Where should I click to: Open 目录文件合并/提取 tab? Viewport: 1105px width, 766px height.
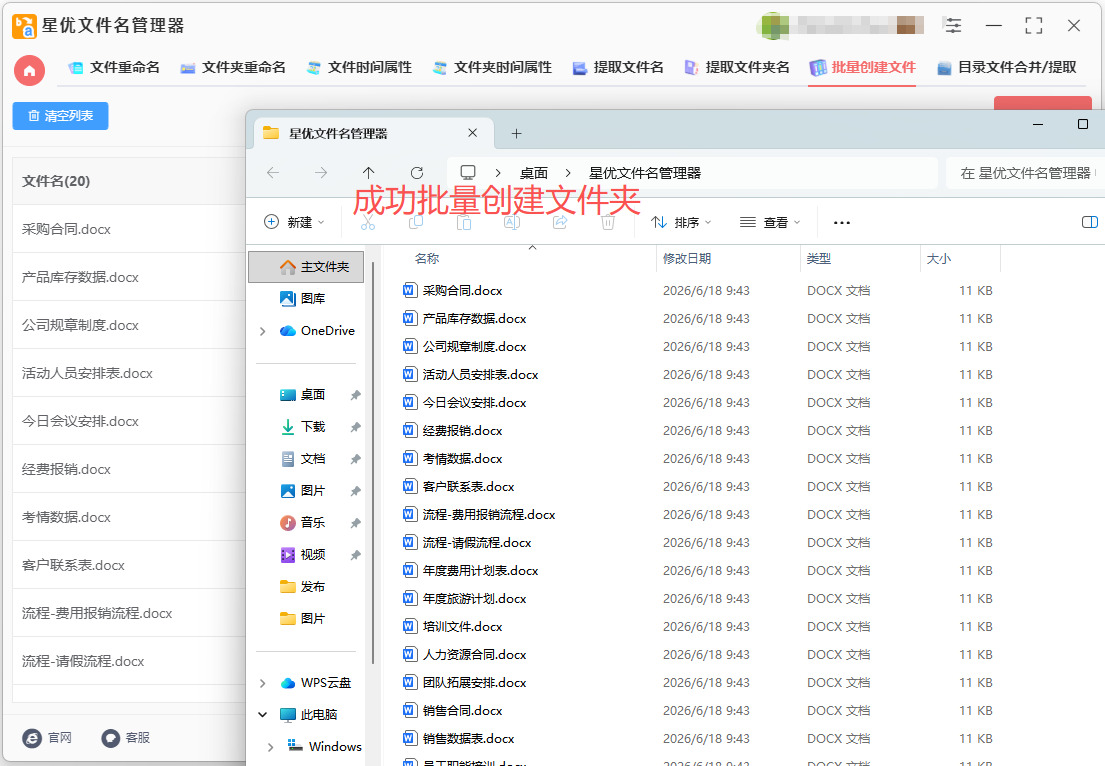(1007, 68)
